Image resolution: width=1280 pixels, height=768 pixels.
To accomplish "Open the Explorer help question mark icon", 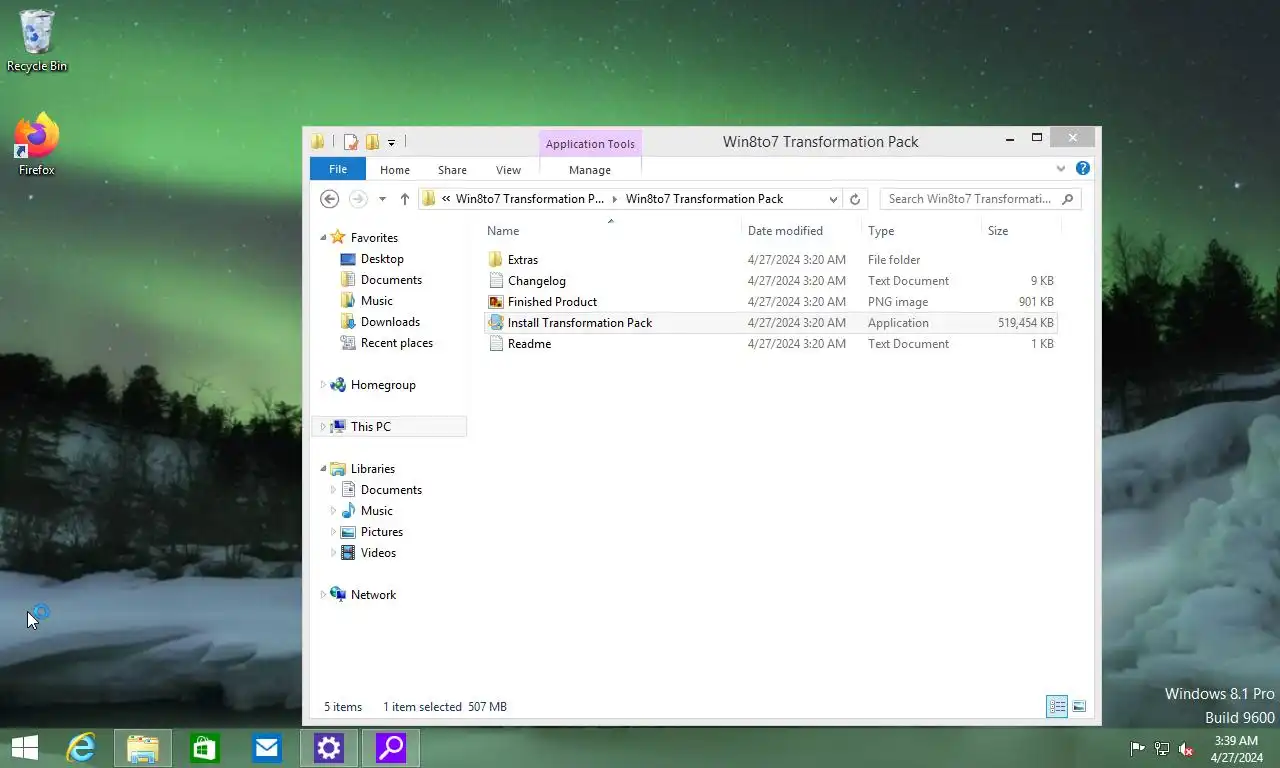I will [1082, 169].
